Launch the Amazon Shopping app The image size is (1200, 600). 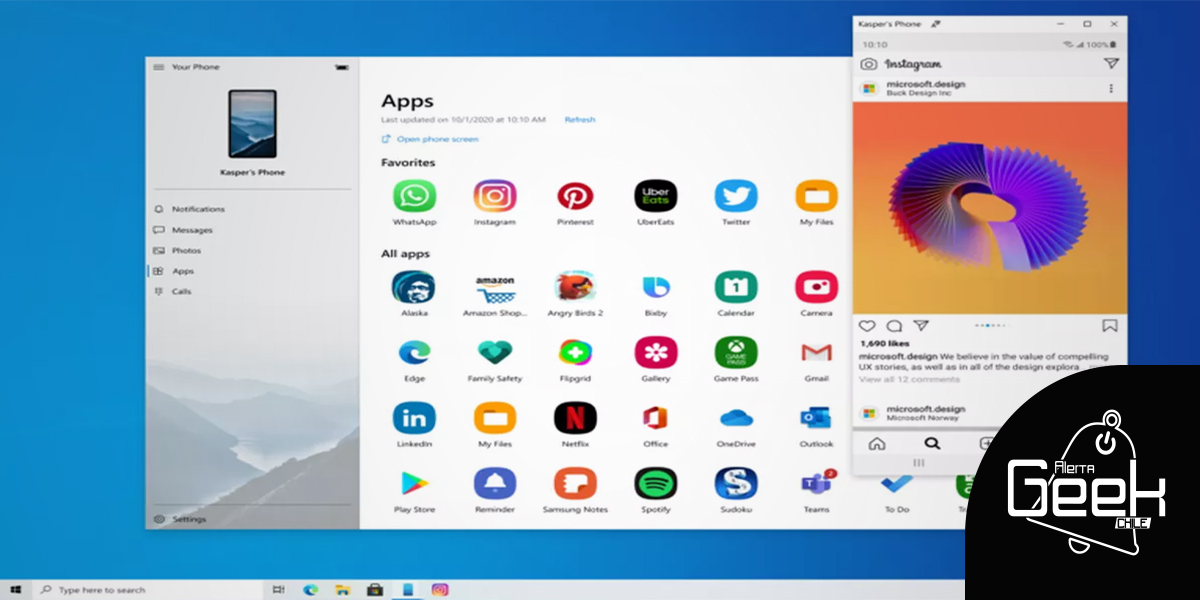494,287
